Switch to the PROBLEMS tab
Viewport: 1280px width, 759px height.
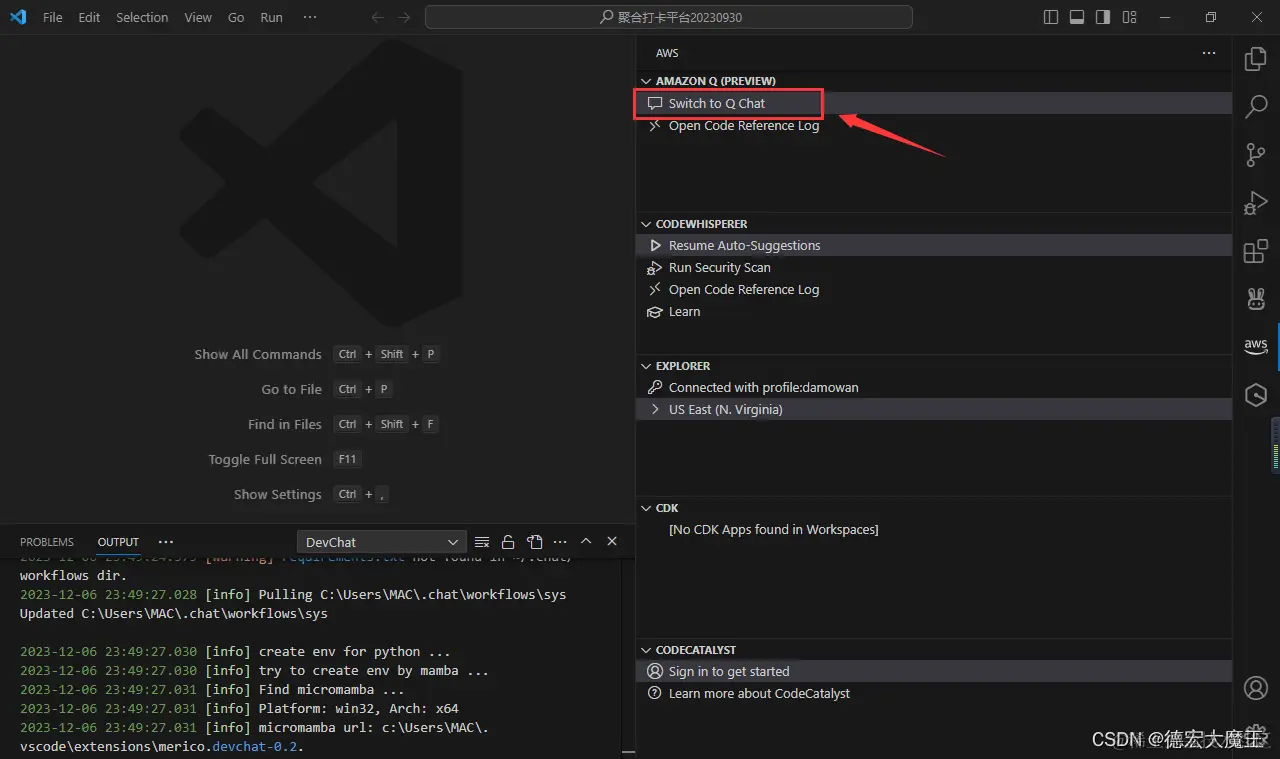47,542
